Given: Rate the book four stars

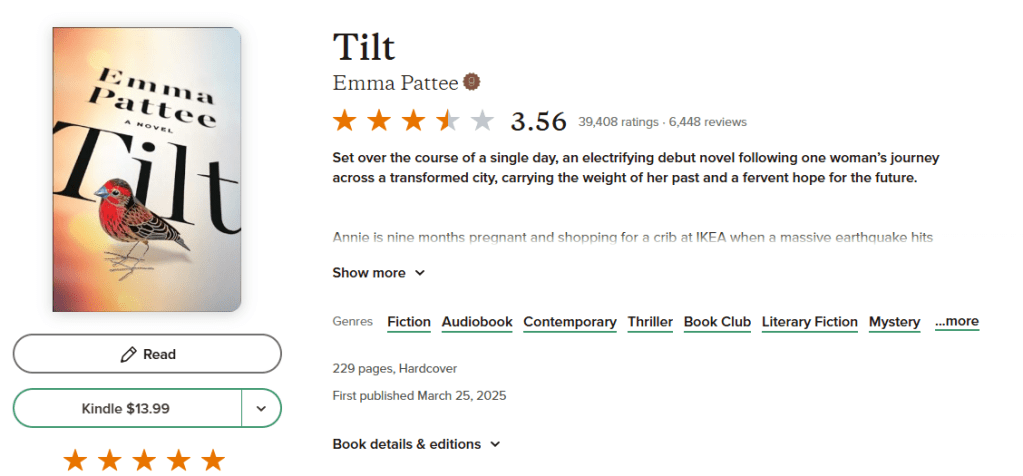Looking at the screenshot, I should [x=178, y=460].
